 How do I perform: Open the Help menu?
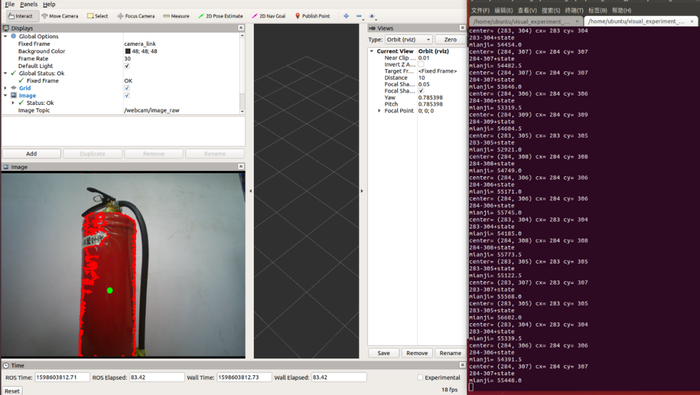49,4
